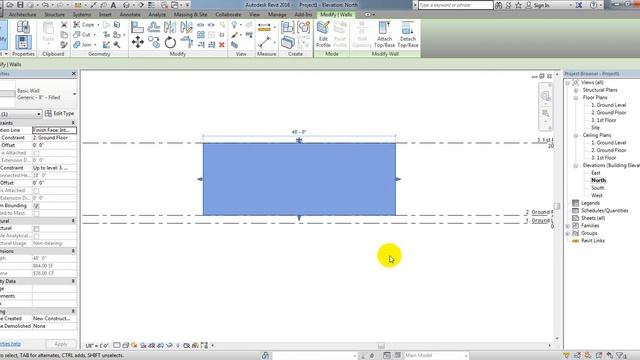Select the Rotate tool
Image resolution: width=640 pixels, height=360 pixels.
click(170, 42)
